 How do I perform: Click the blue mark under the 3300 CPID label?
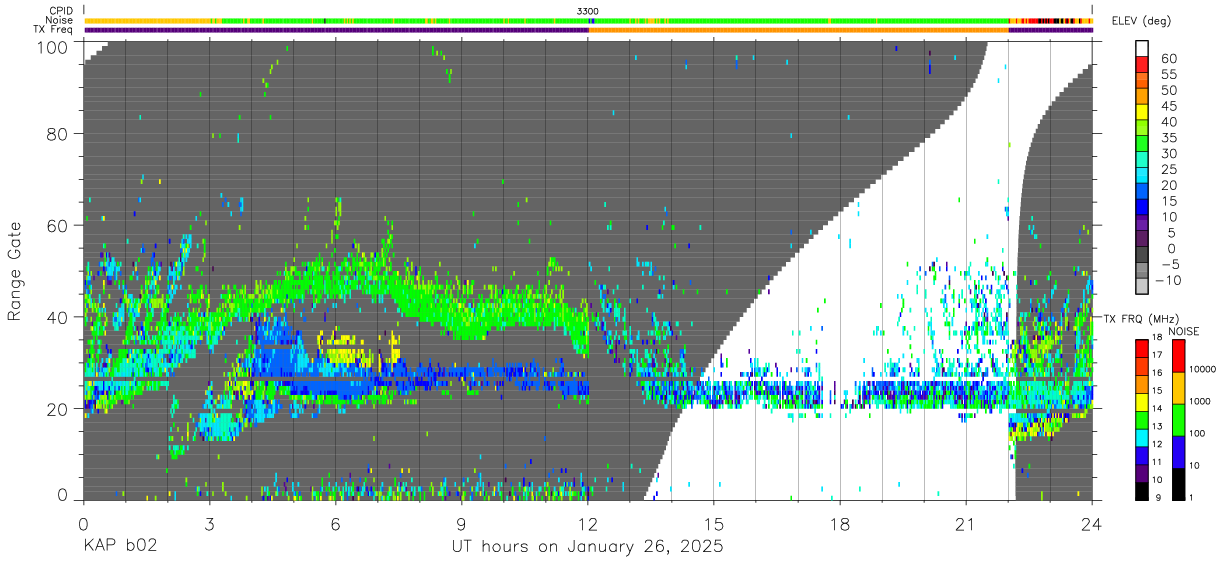click(592, 20)
